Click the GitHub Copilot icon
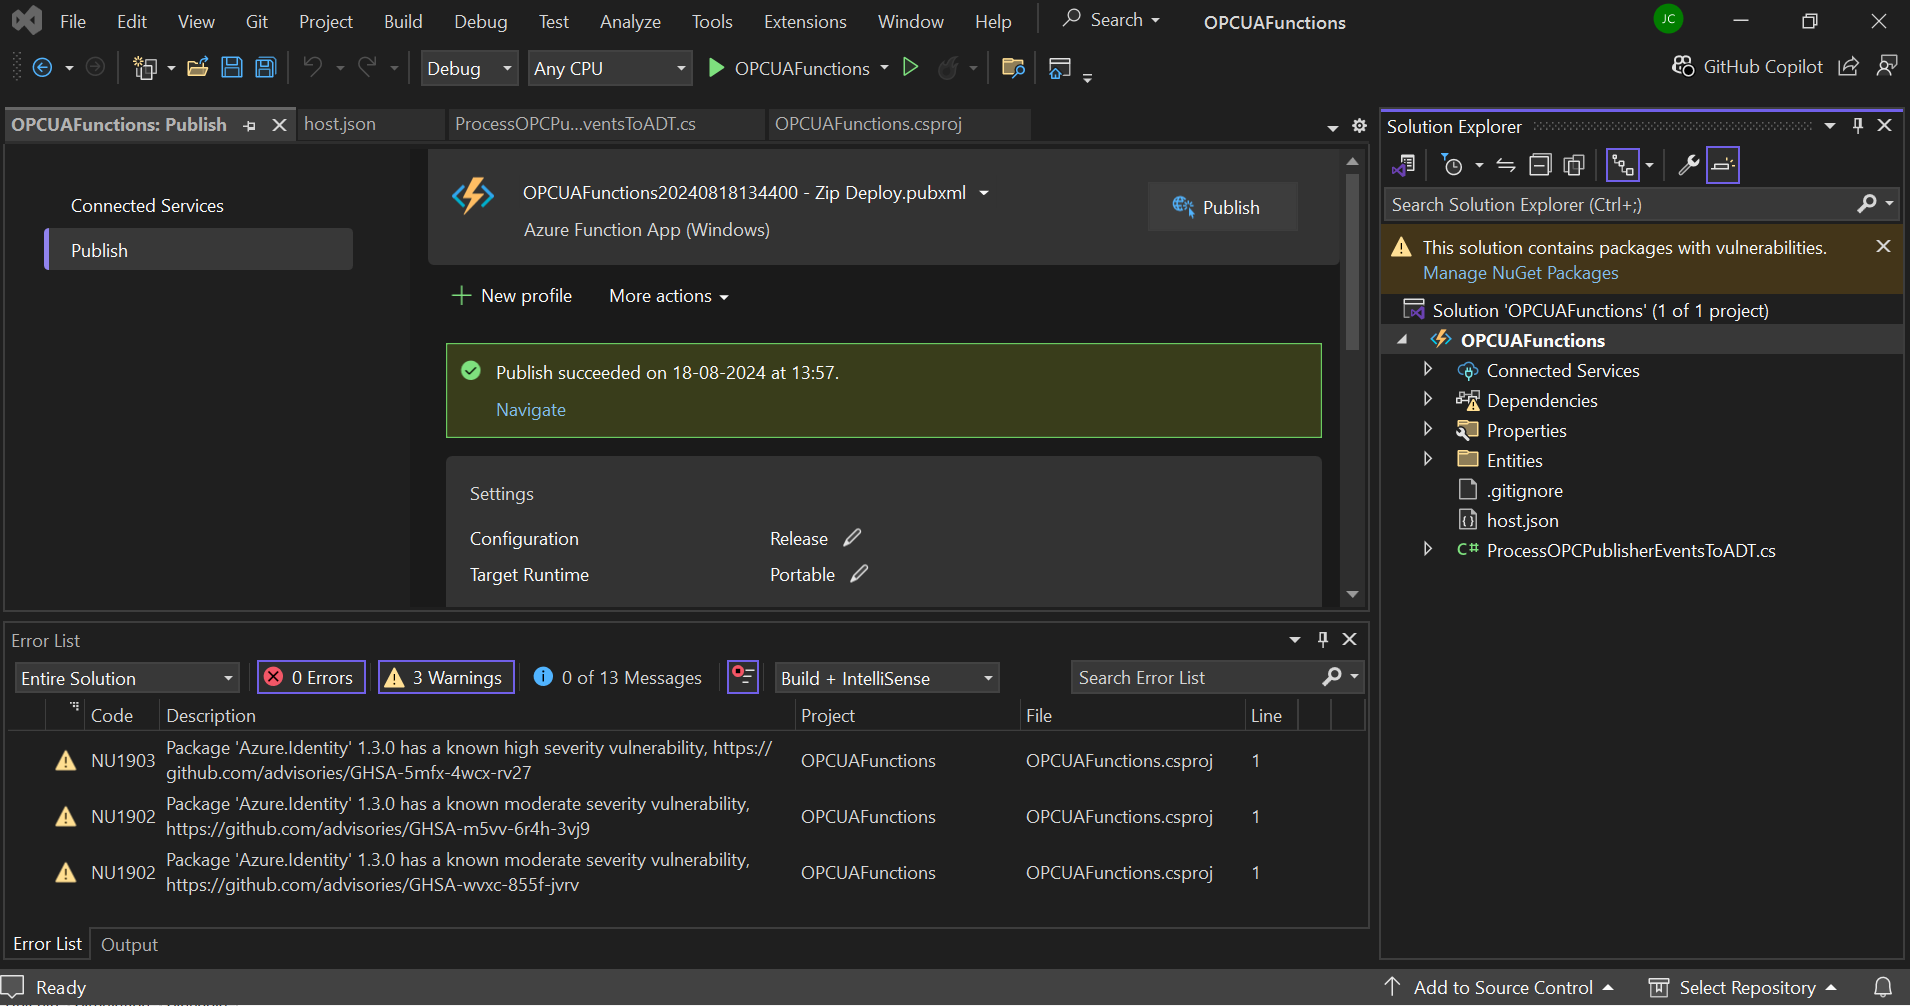This screenshot has width=1910, height=1006. [x=1683, y=66]
